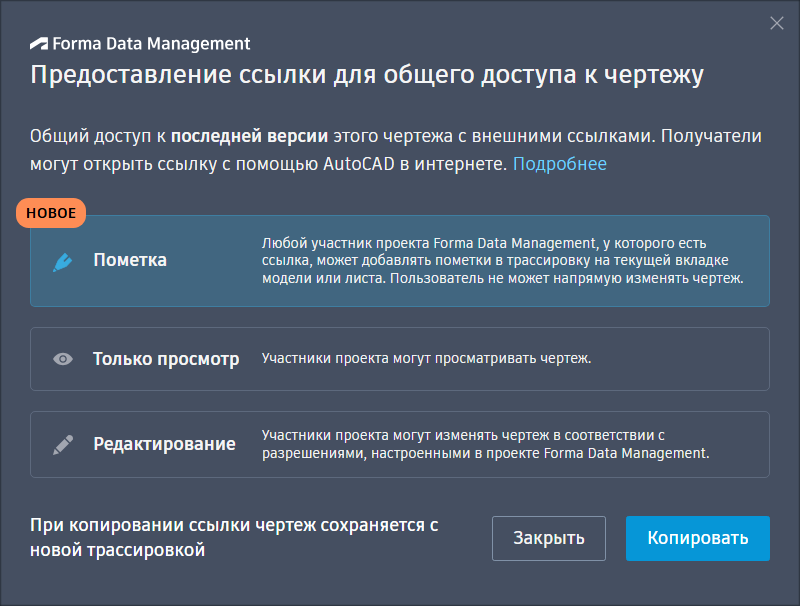
Task: Click the 'Forma Data Management' header text
Action: pos(151,44)
